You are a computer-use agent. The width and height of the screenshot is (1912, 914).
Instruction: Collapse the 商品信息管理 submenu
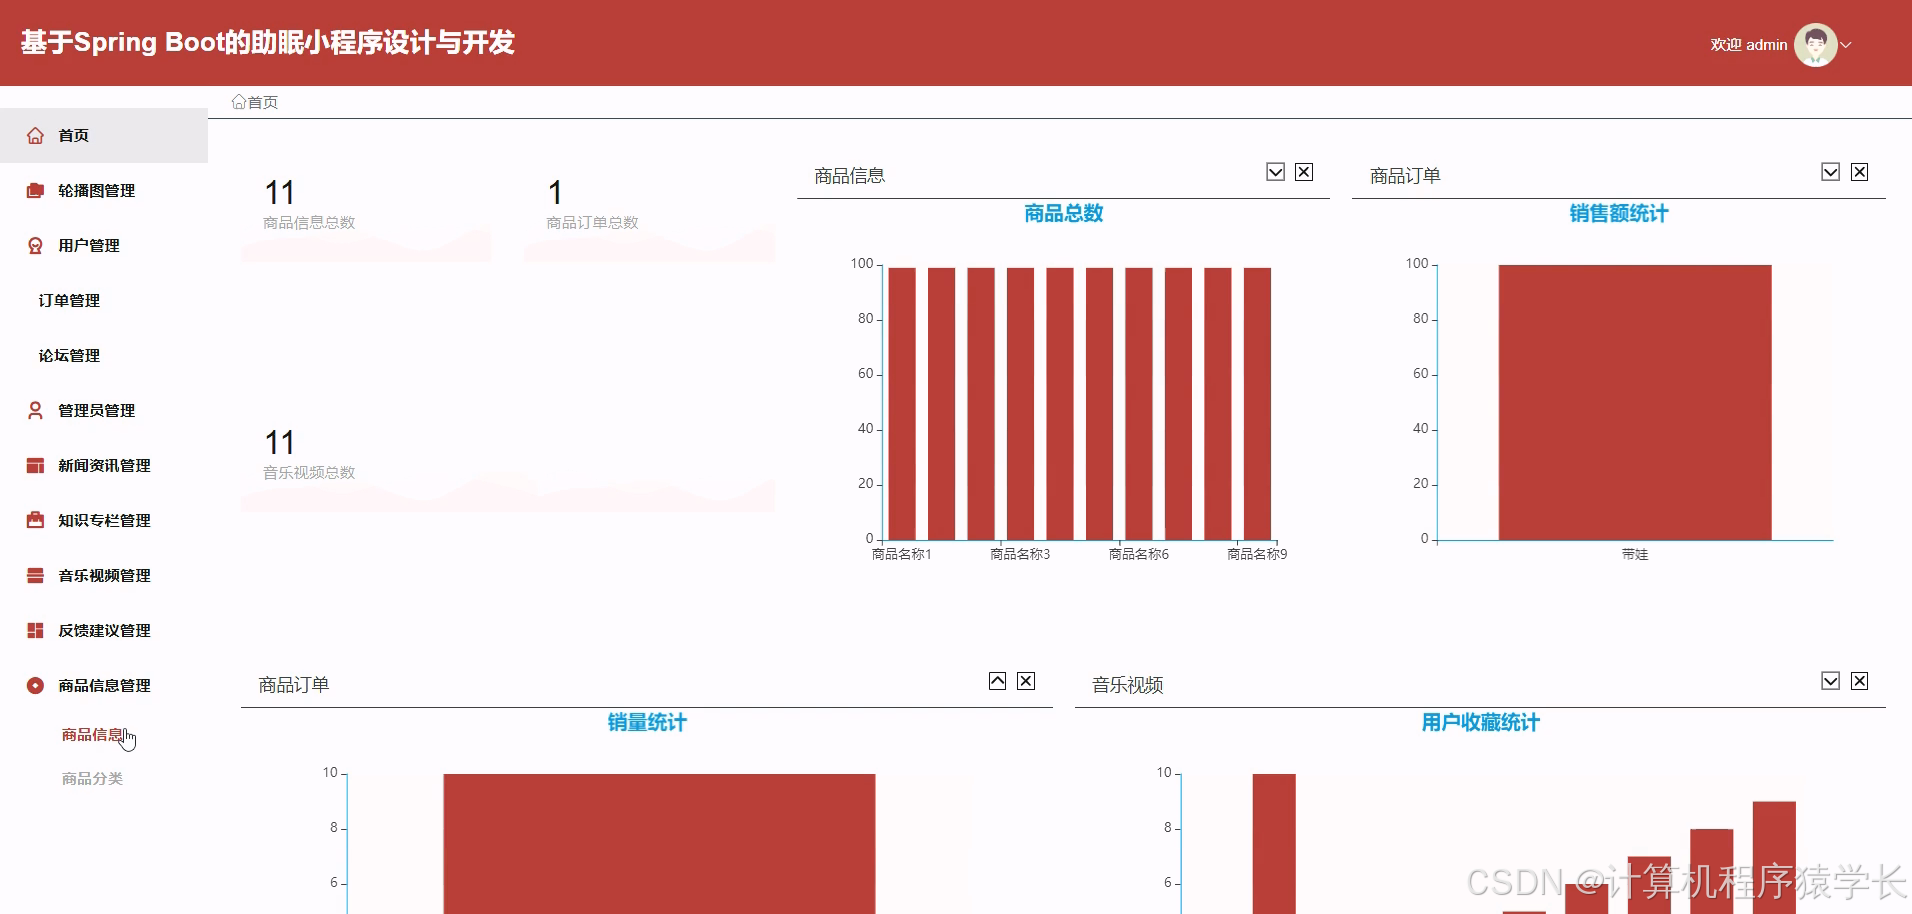tap(104, 685)
